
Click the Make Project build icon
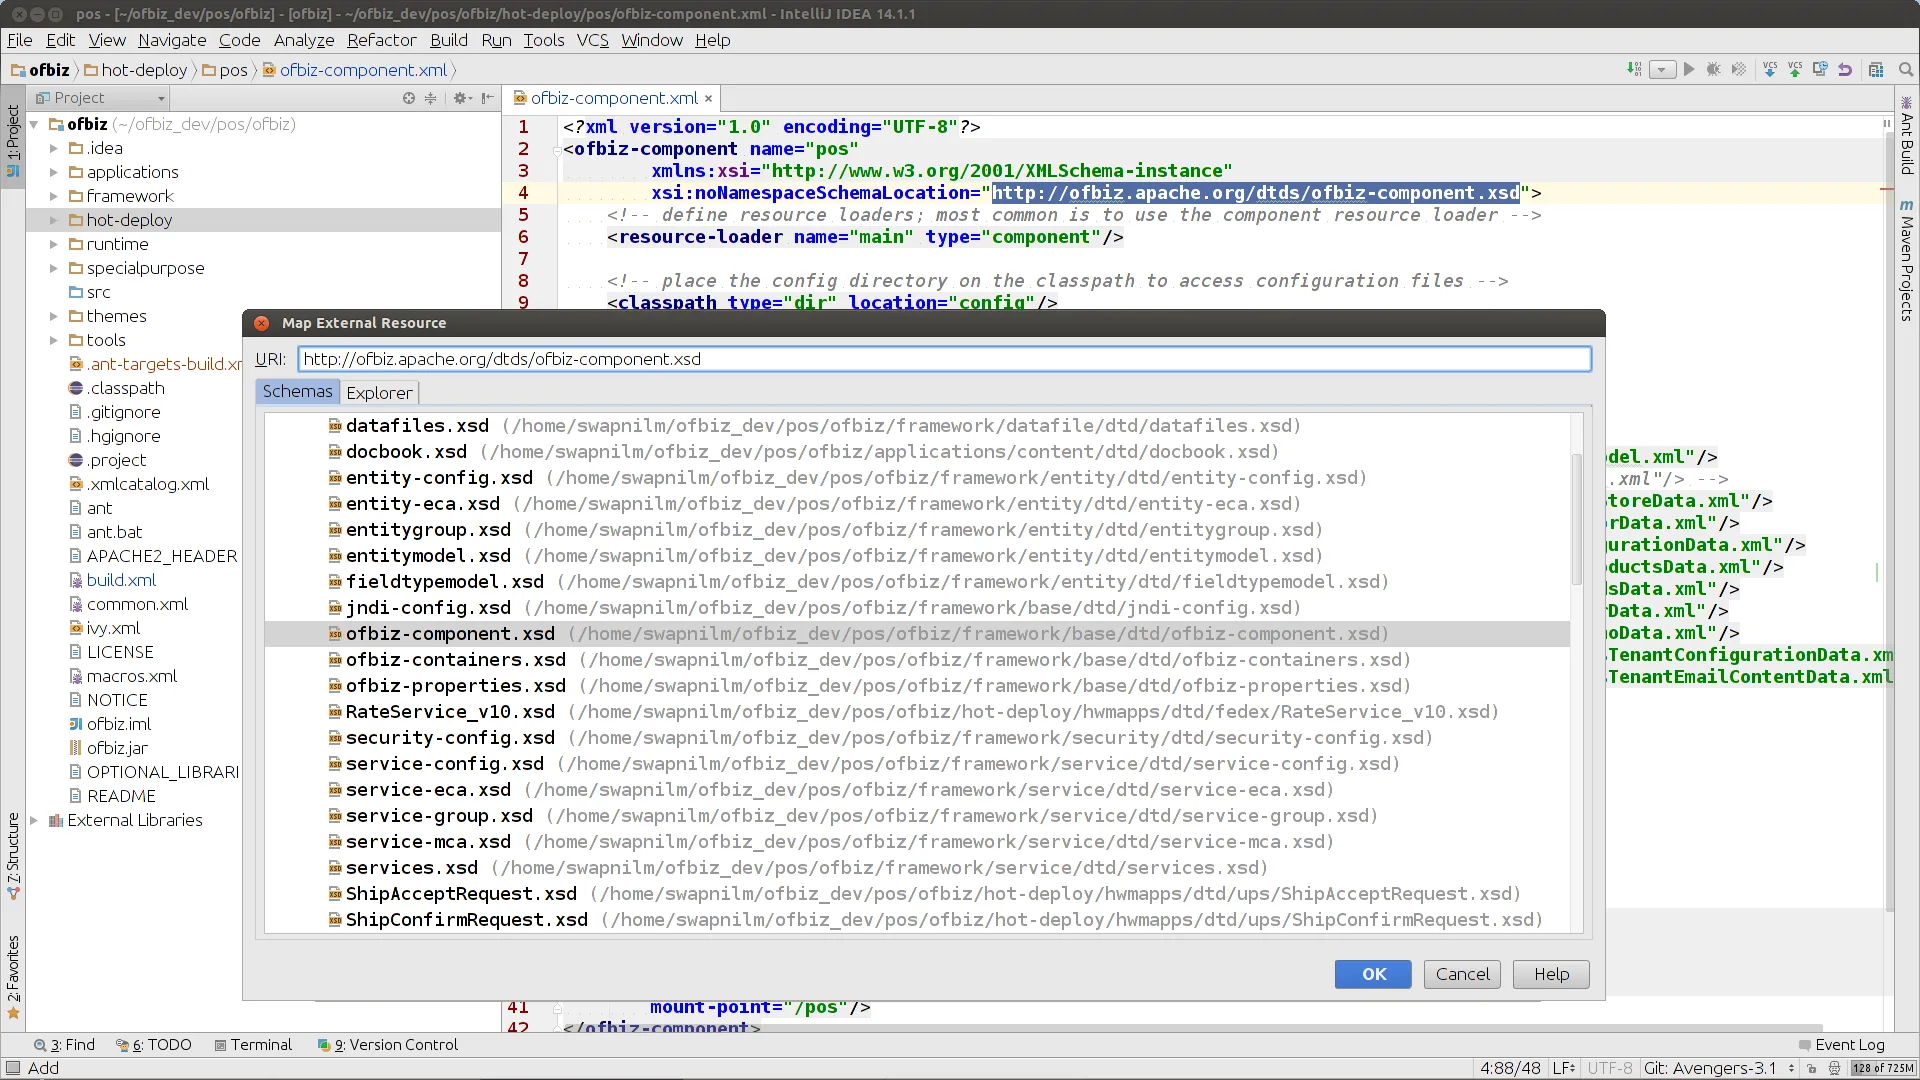pos(1634,69)
